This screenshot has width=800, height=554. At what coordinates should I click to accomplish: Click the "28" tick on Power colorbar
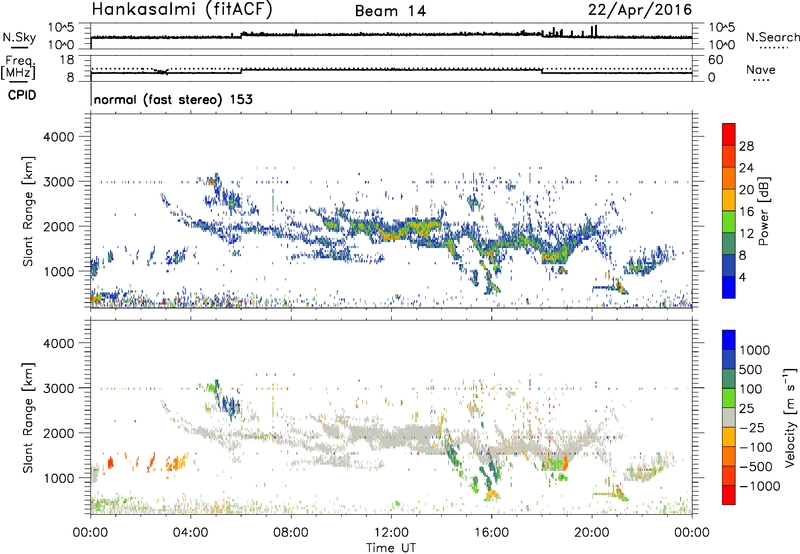[x=746, y=146]
